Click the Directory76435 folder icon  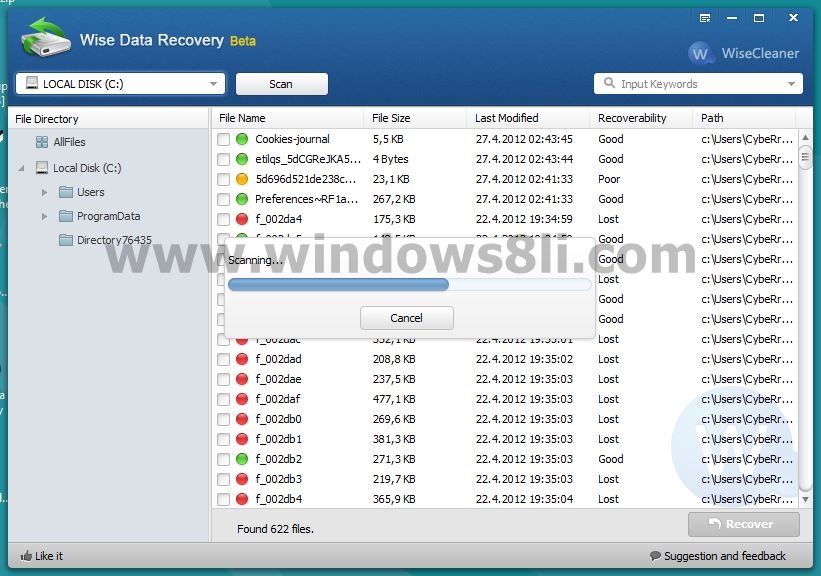(x=65, y=240)
